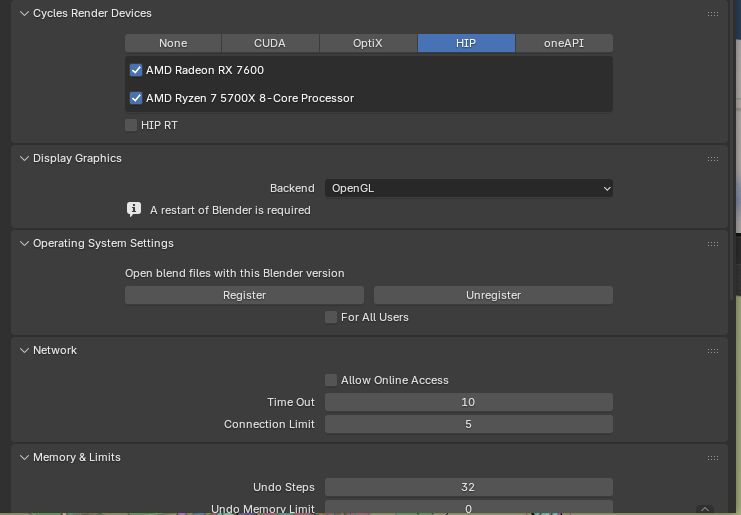Enable the HIP RT checkbox

[x=131, y=125]
